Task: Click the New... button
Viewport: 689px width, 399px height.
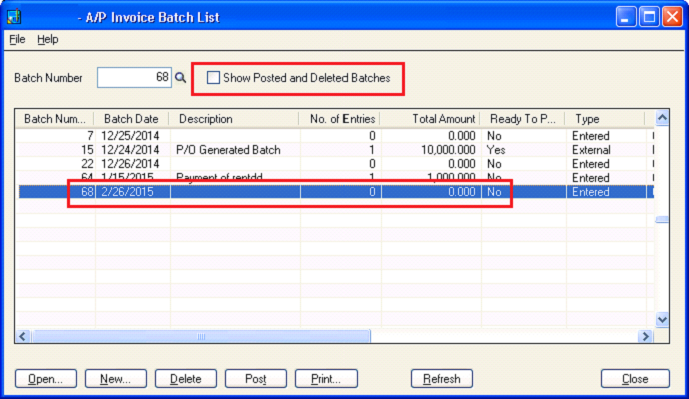Action: click(116, 379)
